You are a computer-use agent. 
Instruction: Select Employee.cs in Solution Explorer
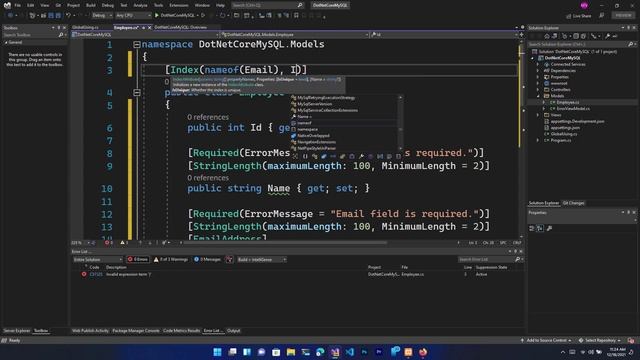point(567,102)
